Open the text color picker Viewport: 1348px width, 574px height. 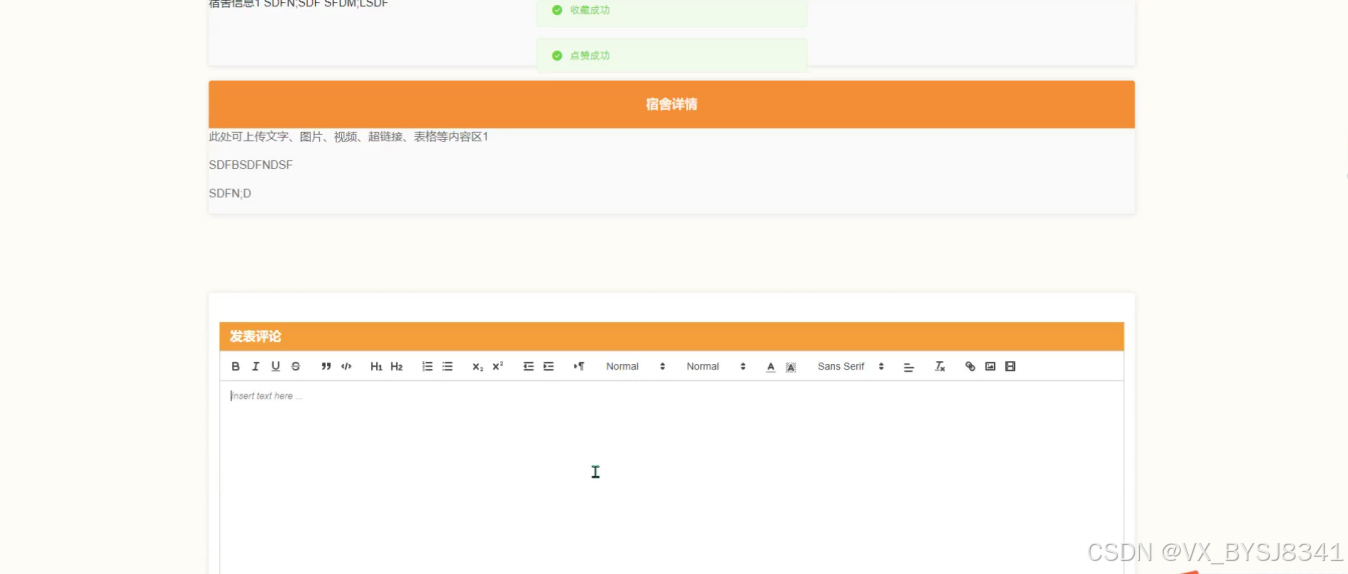coord(771,367)
